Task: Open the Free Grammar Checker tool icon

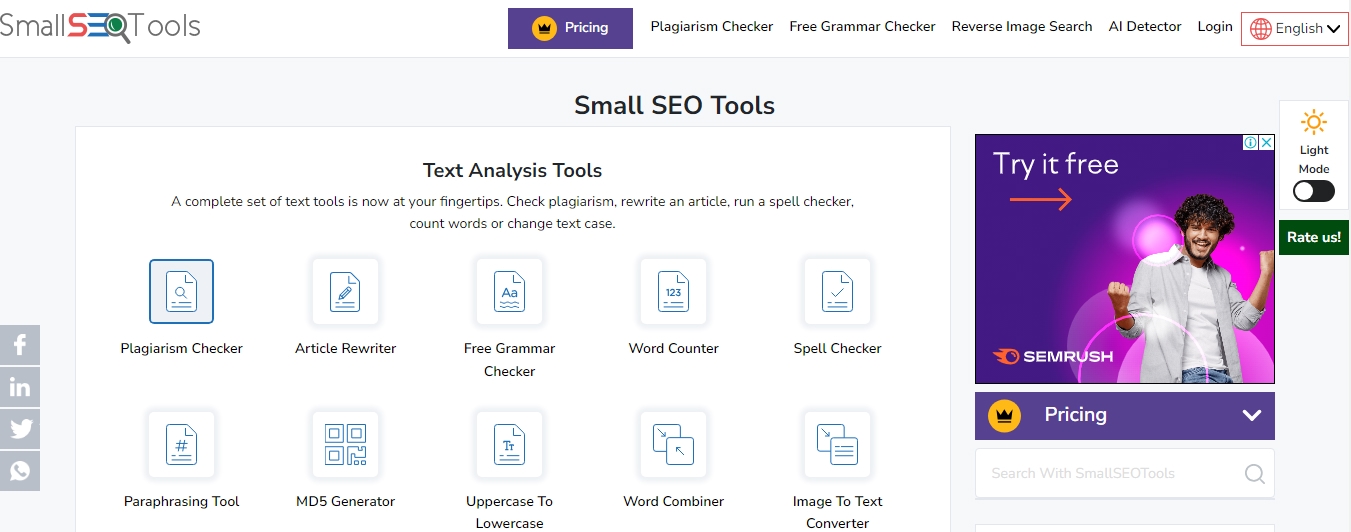Action: 509,291
